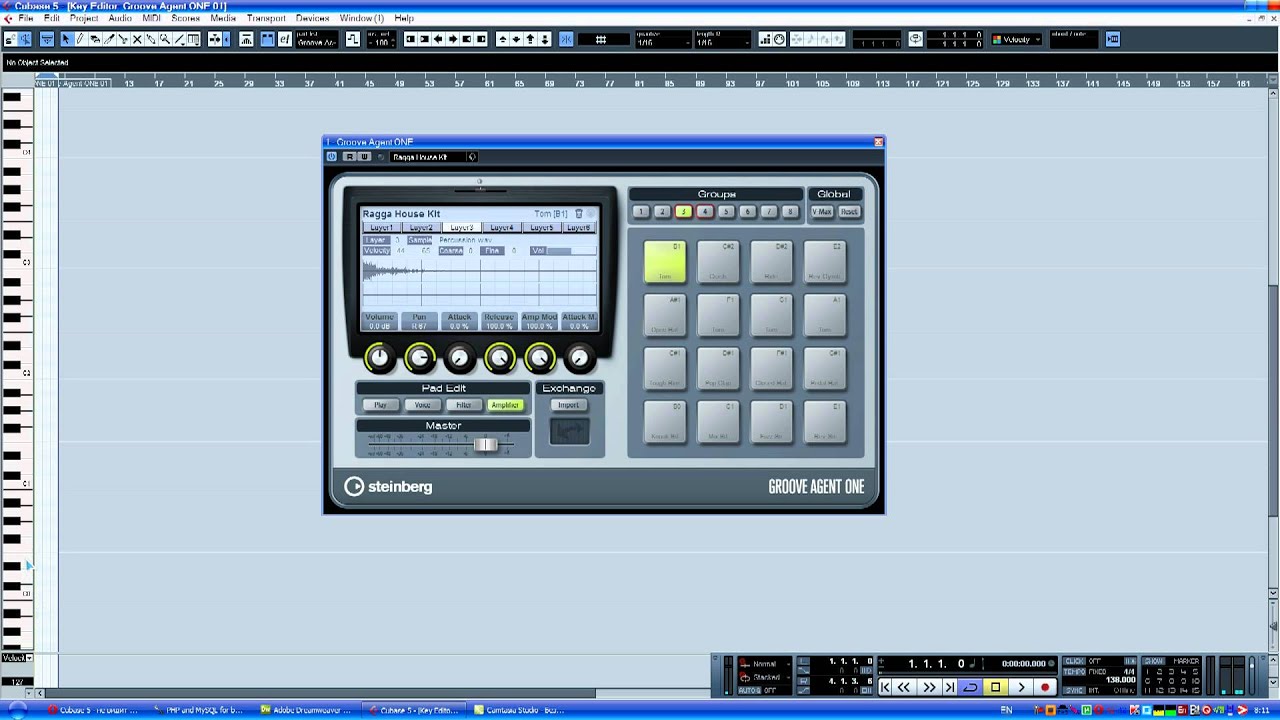Select the Erase tool
Image resolution: width=1280 pixels, height=720 pixels.
coord(94,39)
